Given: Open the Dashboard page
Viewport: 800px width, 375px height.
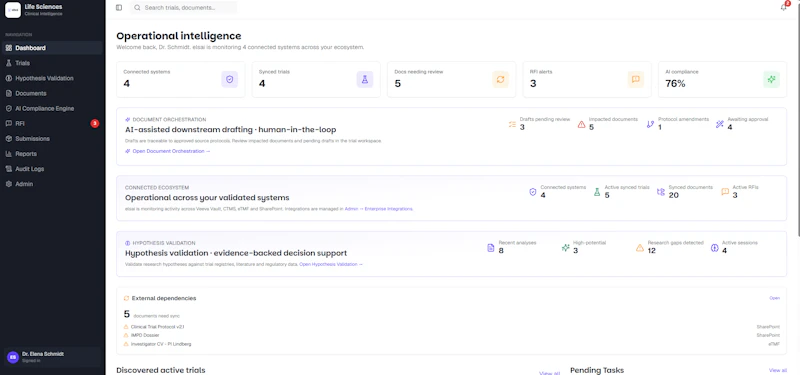Looking at the screenshot, I should [x=52, y=48].
